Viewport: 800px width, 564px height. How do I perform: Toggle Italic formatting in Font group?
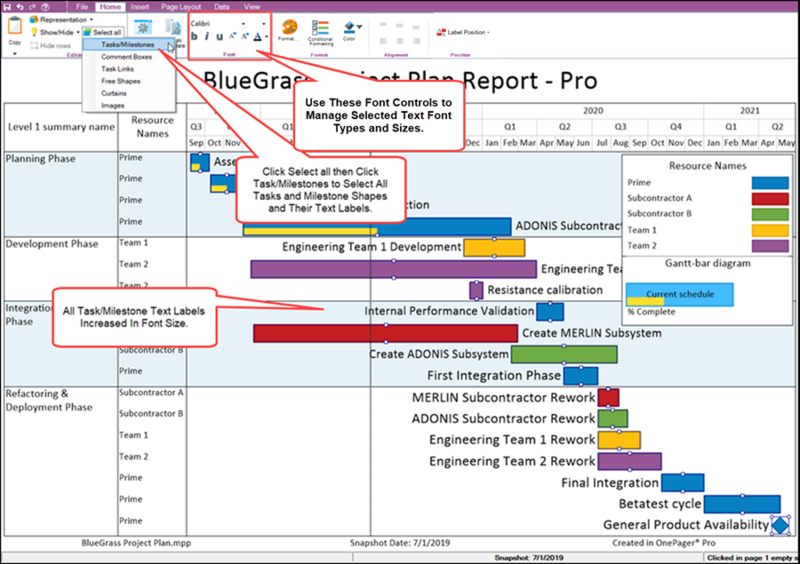207,36
